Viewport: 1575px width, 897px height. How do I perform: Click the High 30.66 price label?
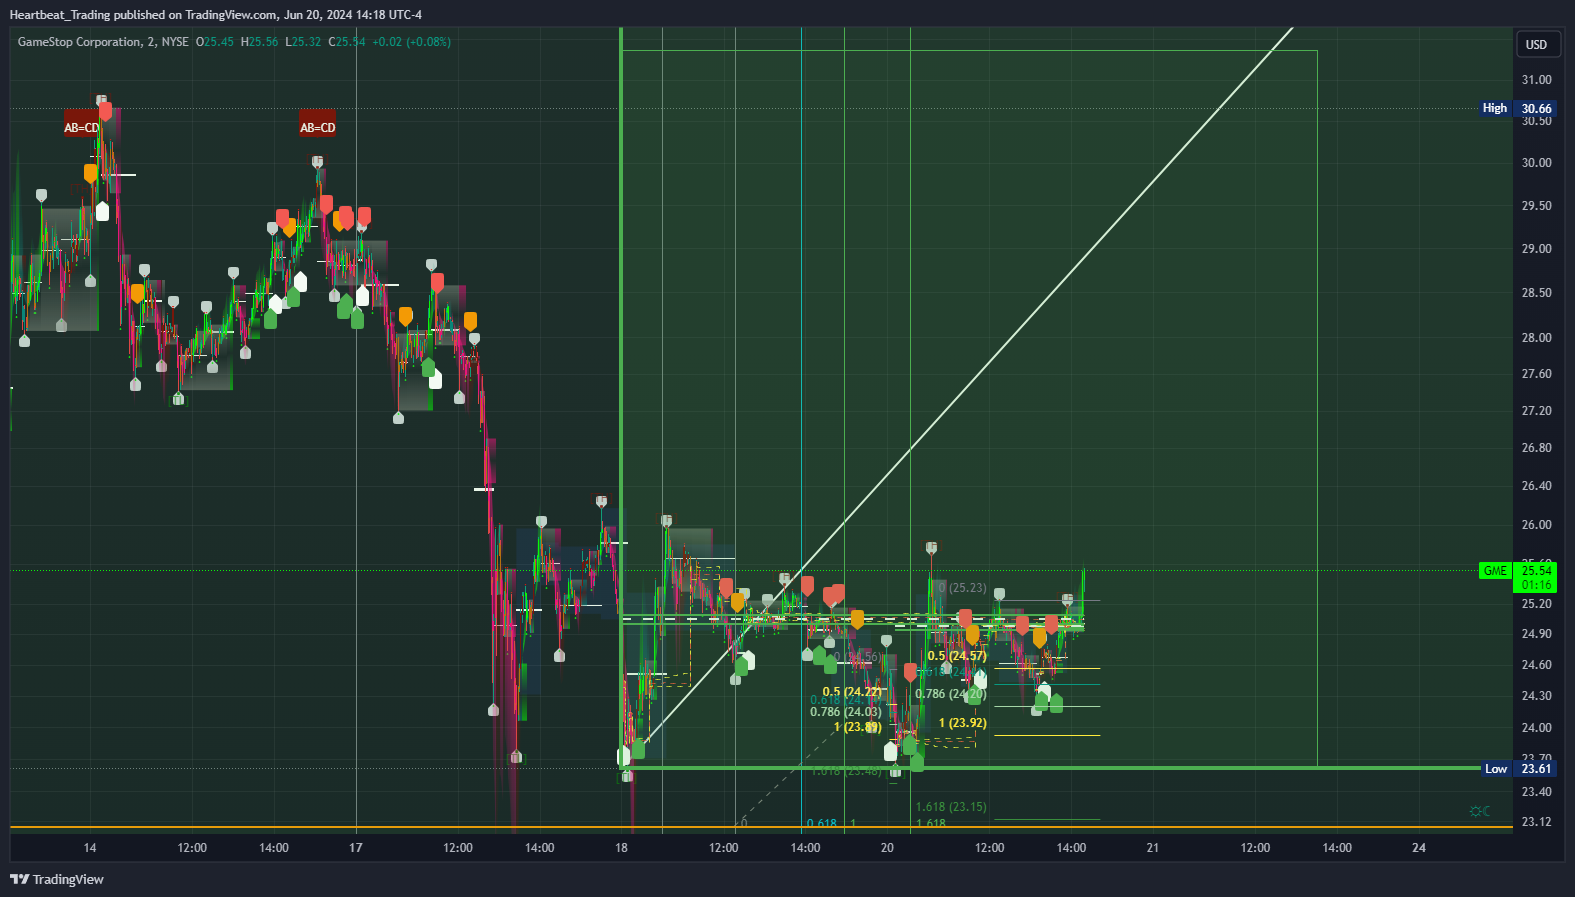point(1518,108)
